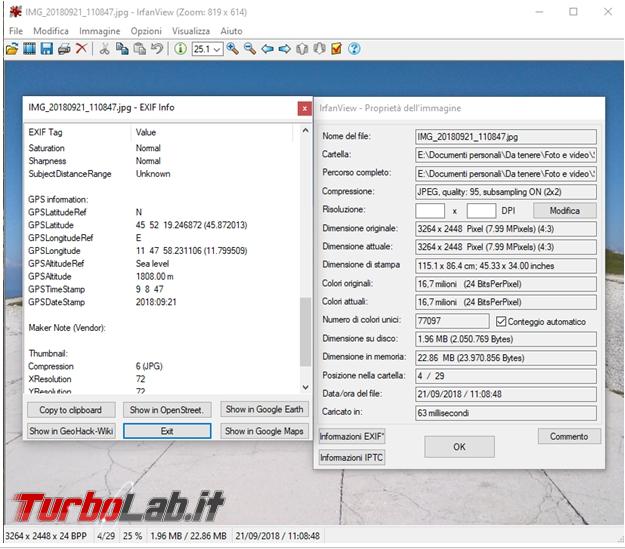The height and width of the screenshot is (549, 625).
Task: Click the EXIF list scrollbar thumb
Action: [305, 332]
